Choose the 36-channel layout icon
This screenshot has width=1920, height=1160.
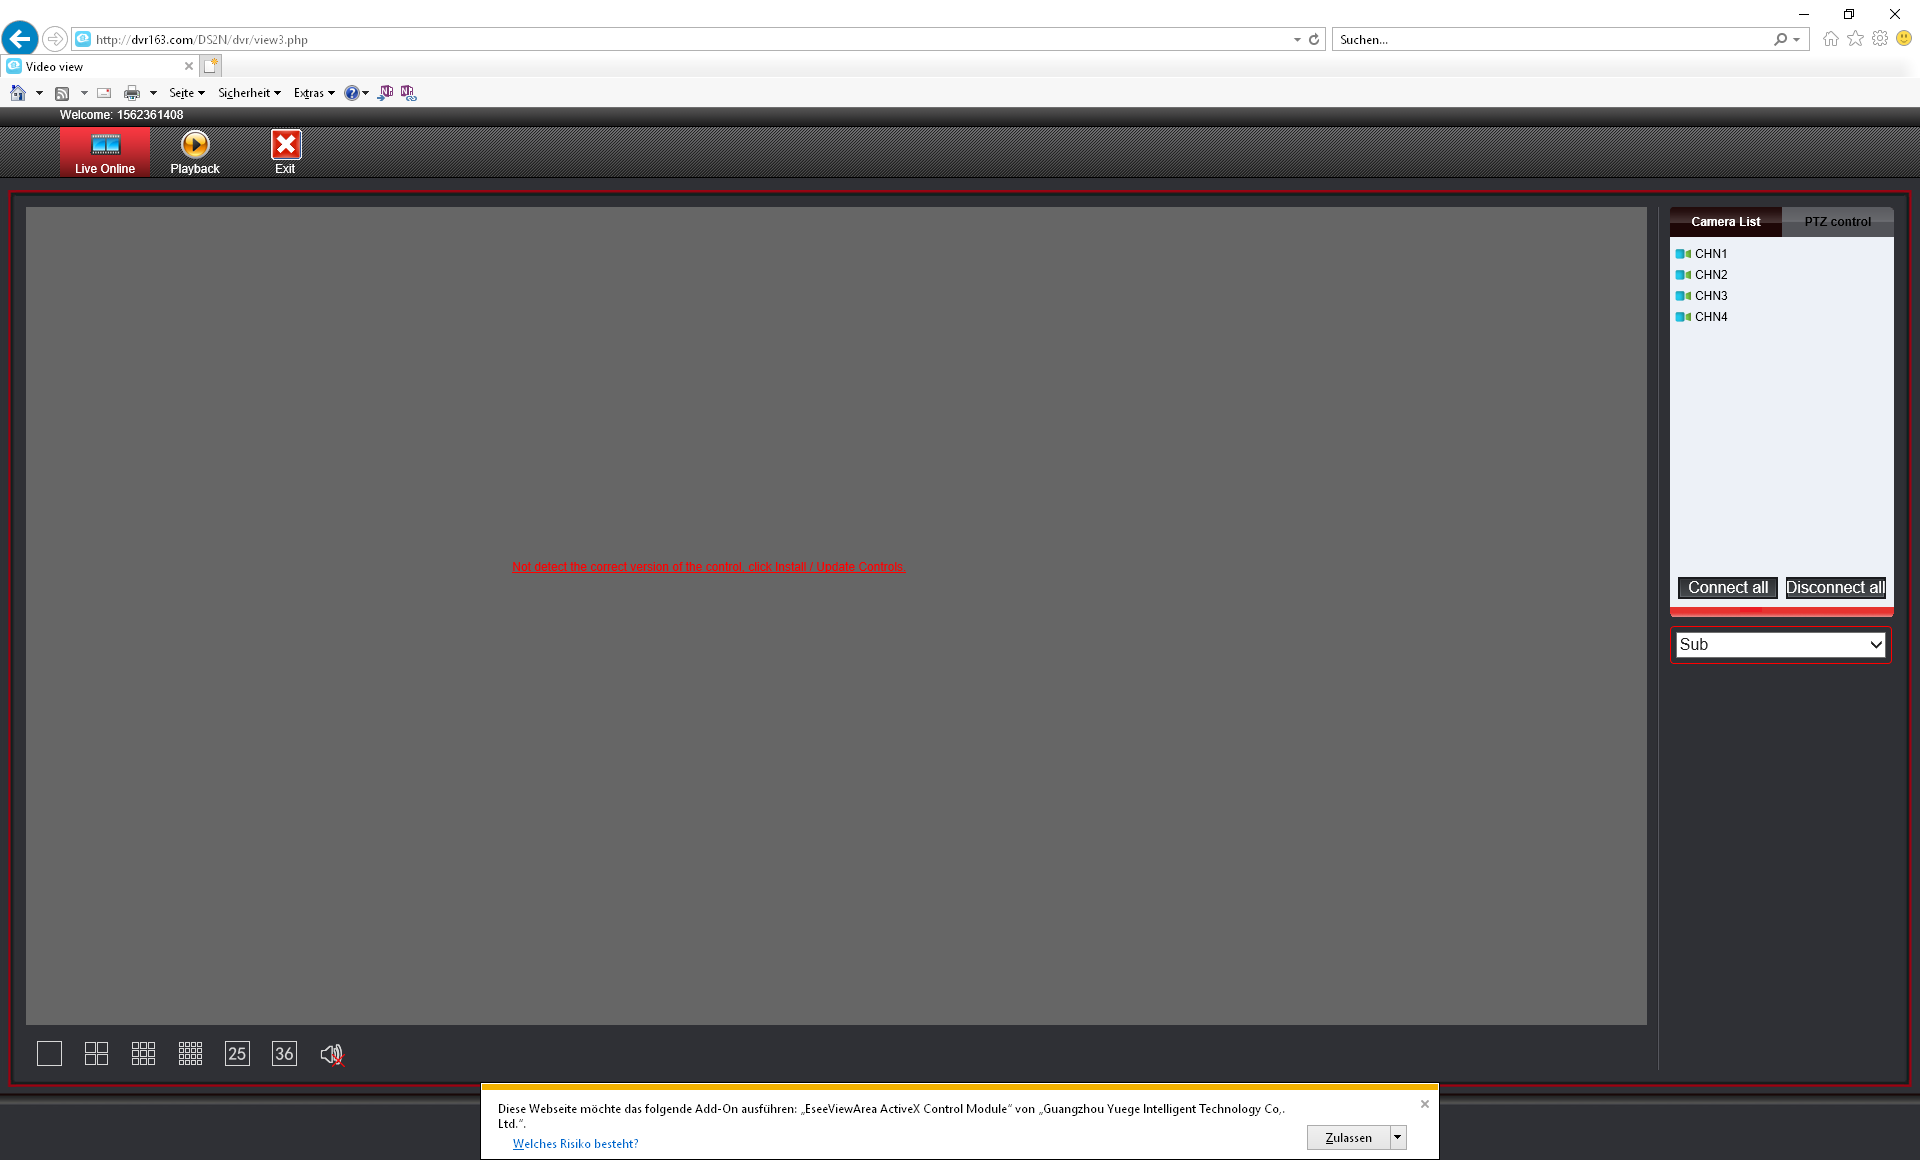284,1053
